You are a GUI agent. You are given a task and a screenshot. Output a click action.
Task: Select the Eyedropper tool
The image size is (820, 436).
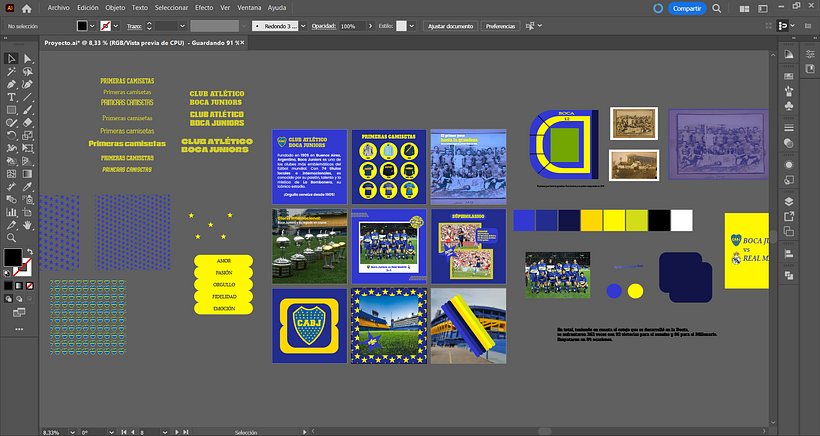[x=27, y=187]
